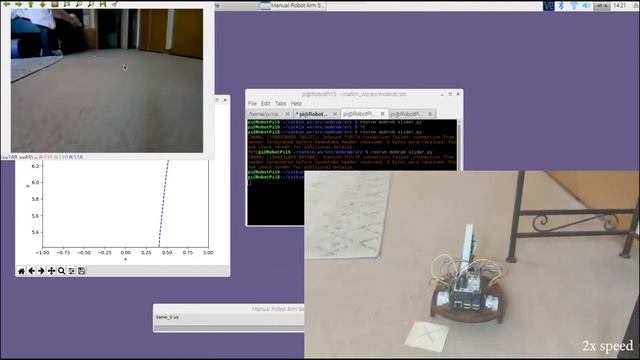Minimize the terminal window
640x360 pixels.
442,94
